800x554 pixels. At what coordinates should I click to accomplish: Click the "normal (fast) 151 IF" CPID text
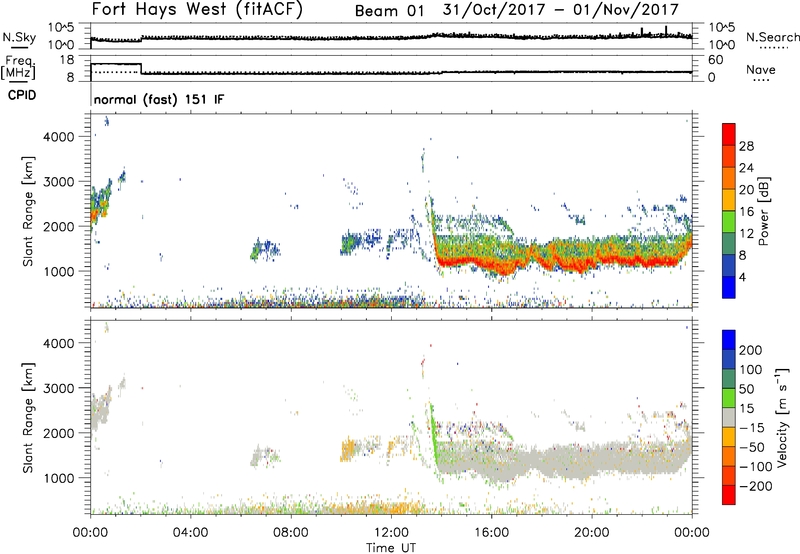159,99
